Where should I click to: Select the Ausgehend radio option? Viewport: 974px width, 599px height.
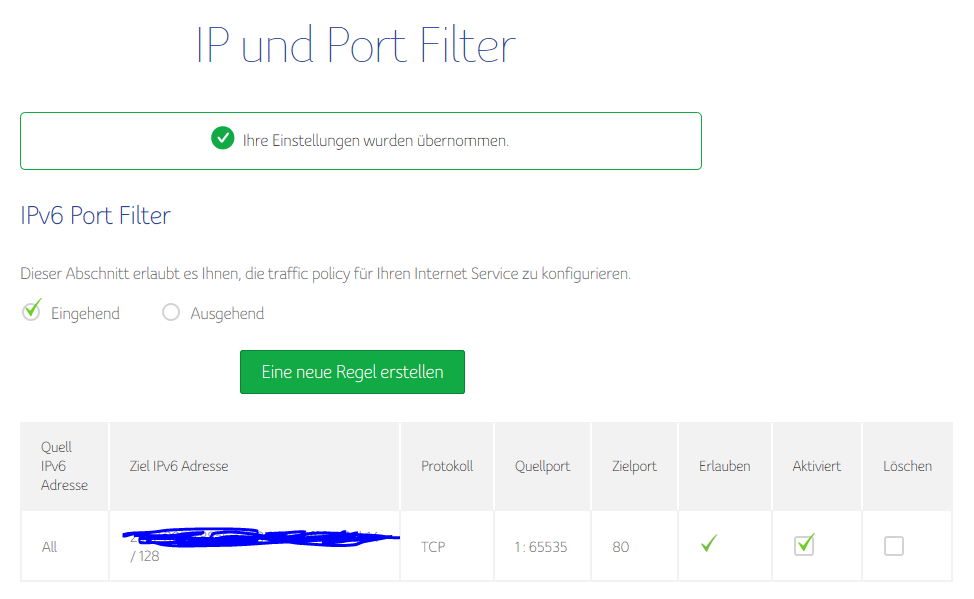[x=171, y=313]
